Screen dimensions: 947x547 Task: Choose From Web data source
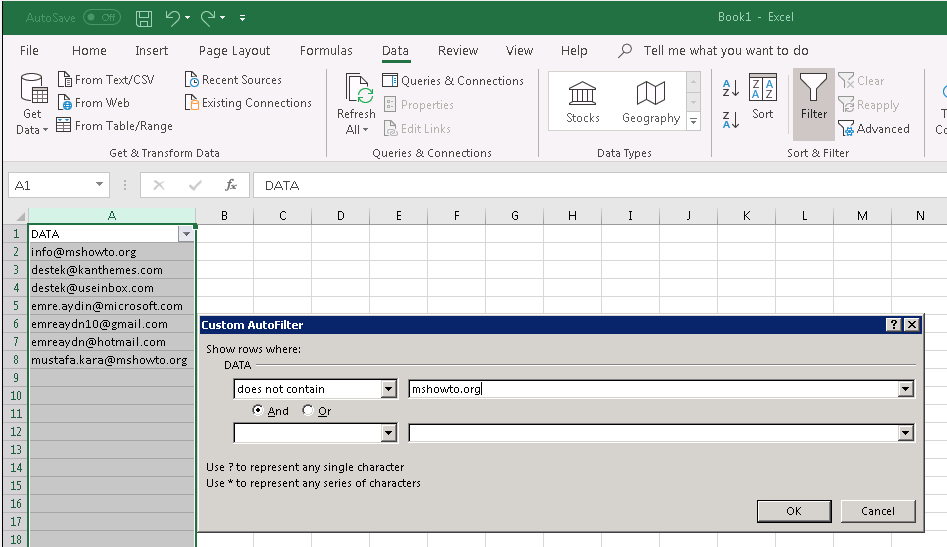[94, 103]
